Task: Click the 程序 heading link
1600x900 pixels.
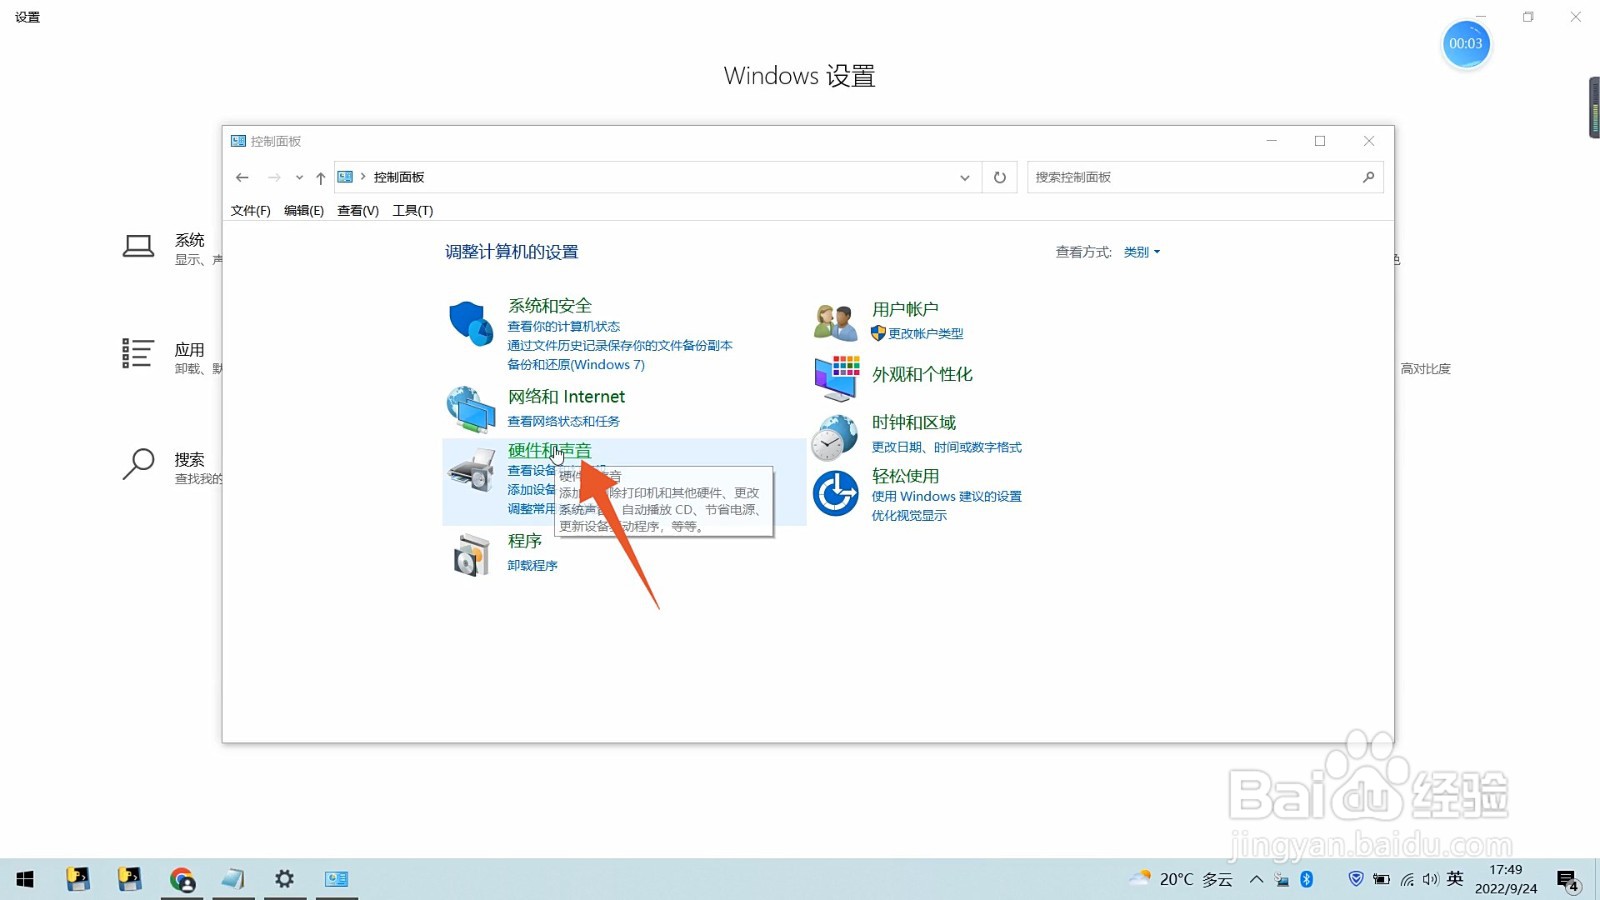Action: [x=525, y=541]
